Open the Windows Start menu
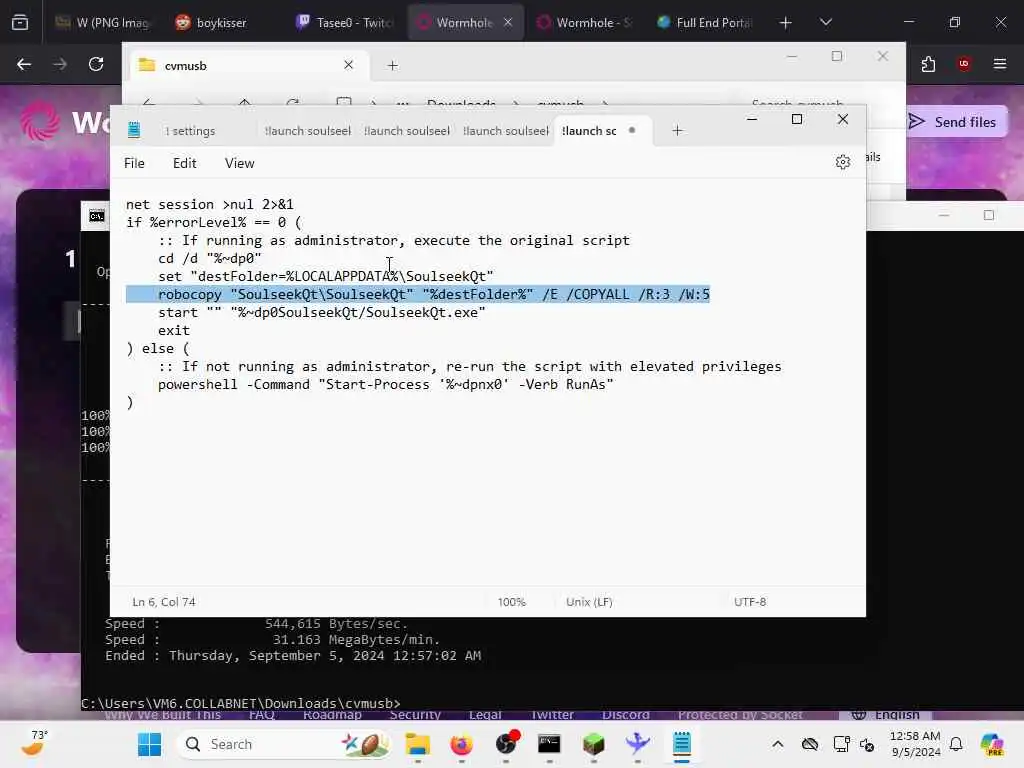Screen dimensions: 1024x768 [x=149, y=744]
